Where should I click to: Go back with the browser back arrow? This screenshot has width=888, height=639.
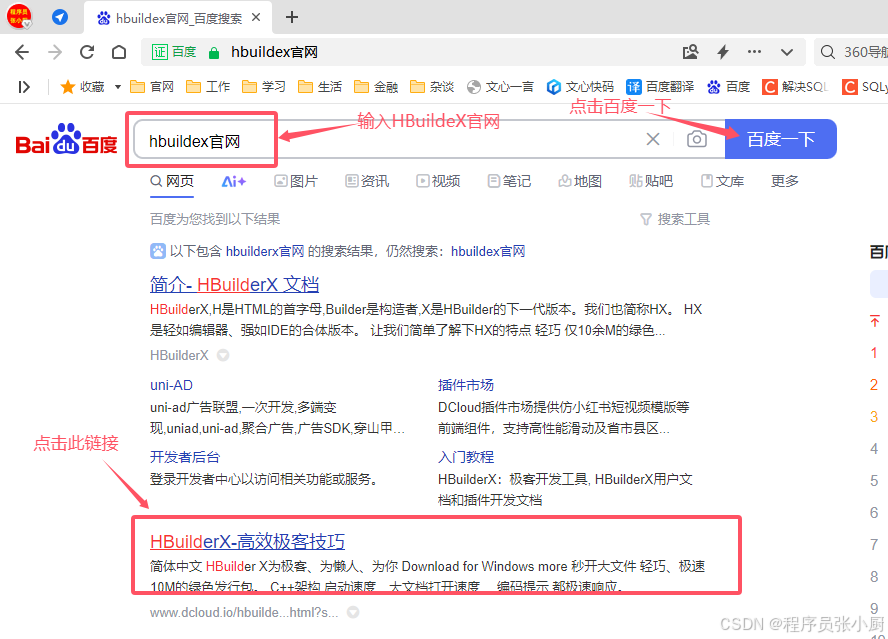click(x=22, y=52)
